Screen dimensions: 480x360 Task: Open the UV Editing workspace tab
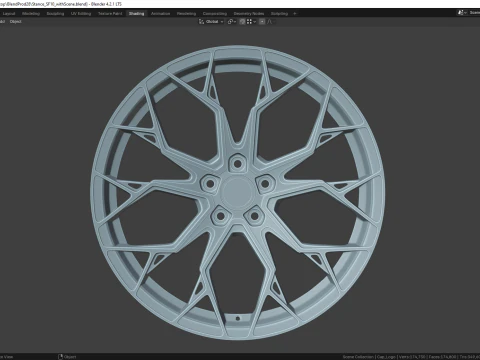(81, 14)
